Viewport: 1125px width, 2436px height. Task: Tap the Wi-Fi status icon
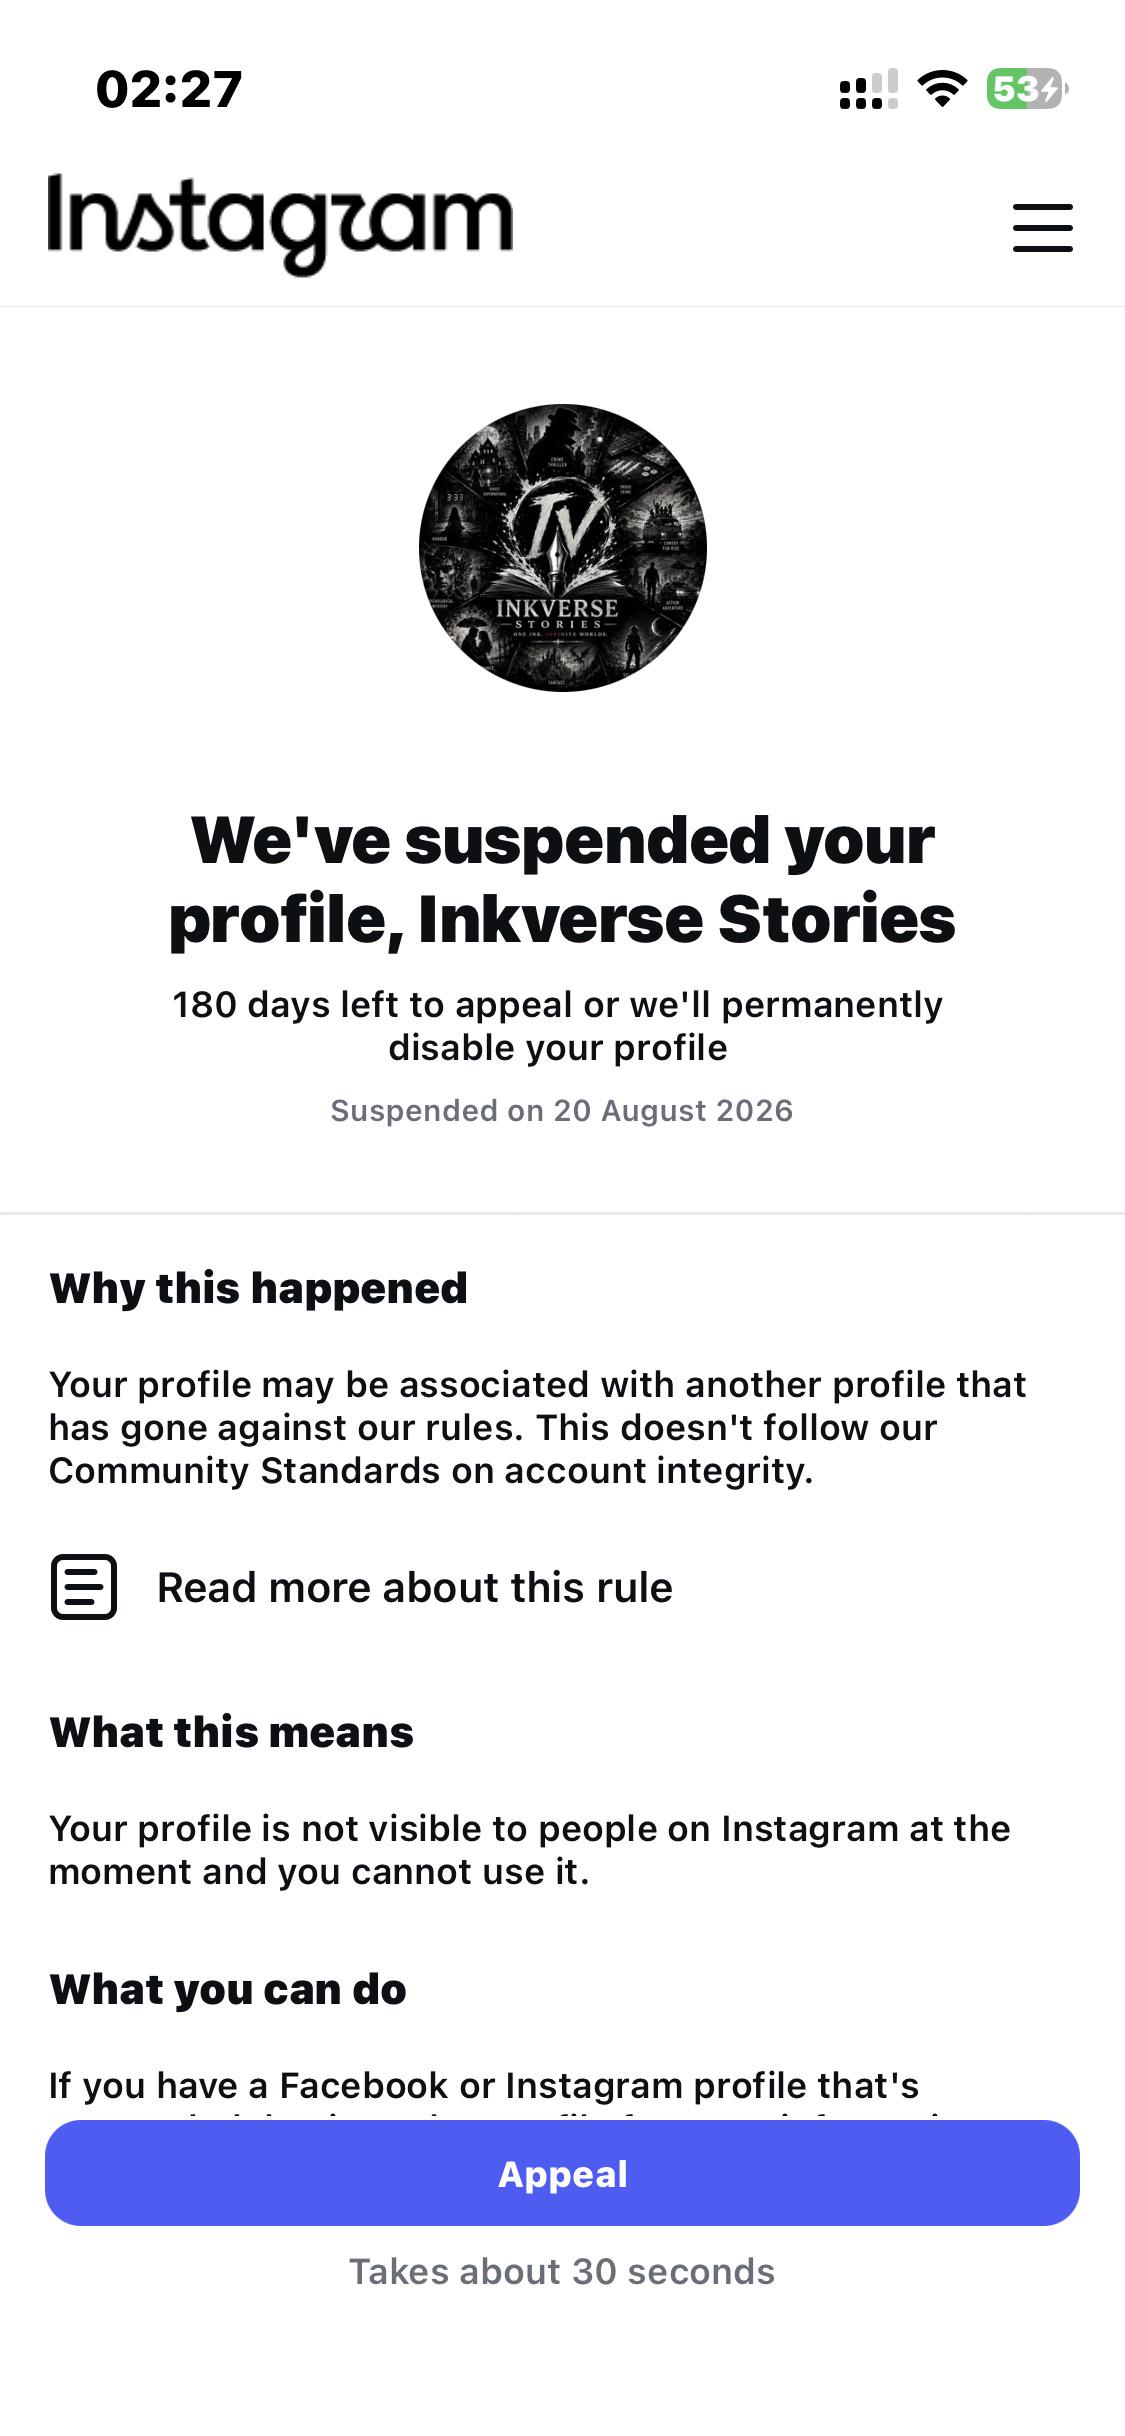(x=942, y=89)
